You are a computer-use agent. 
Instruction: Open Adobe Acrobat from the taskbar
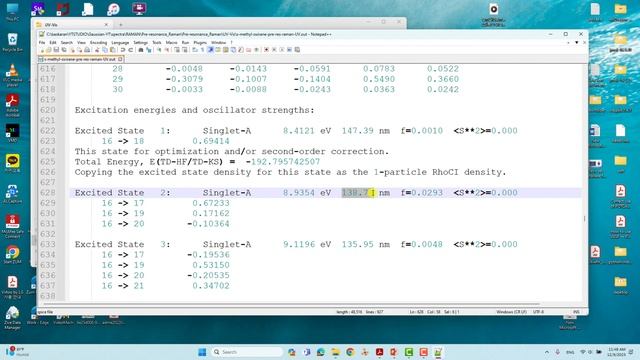click(x=380, y=352)
